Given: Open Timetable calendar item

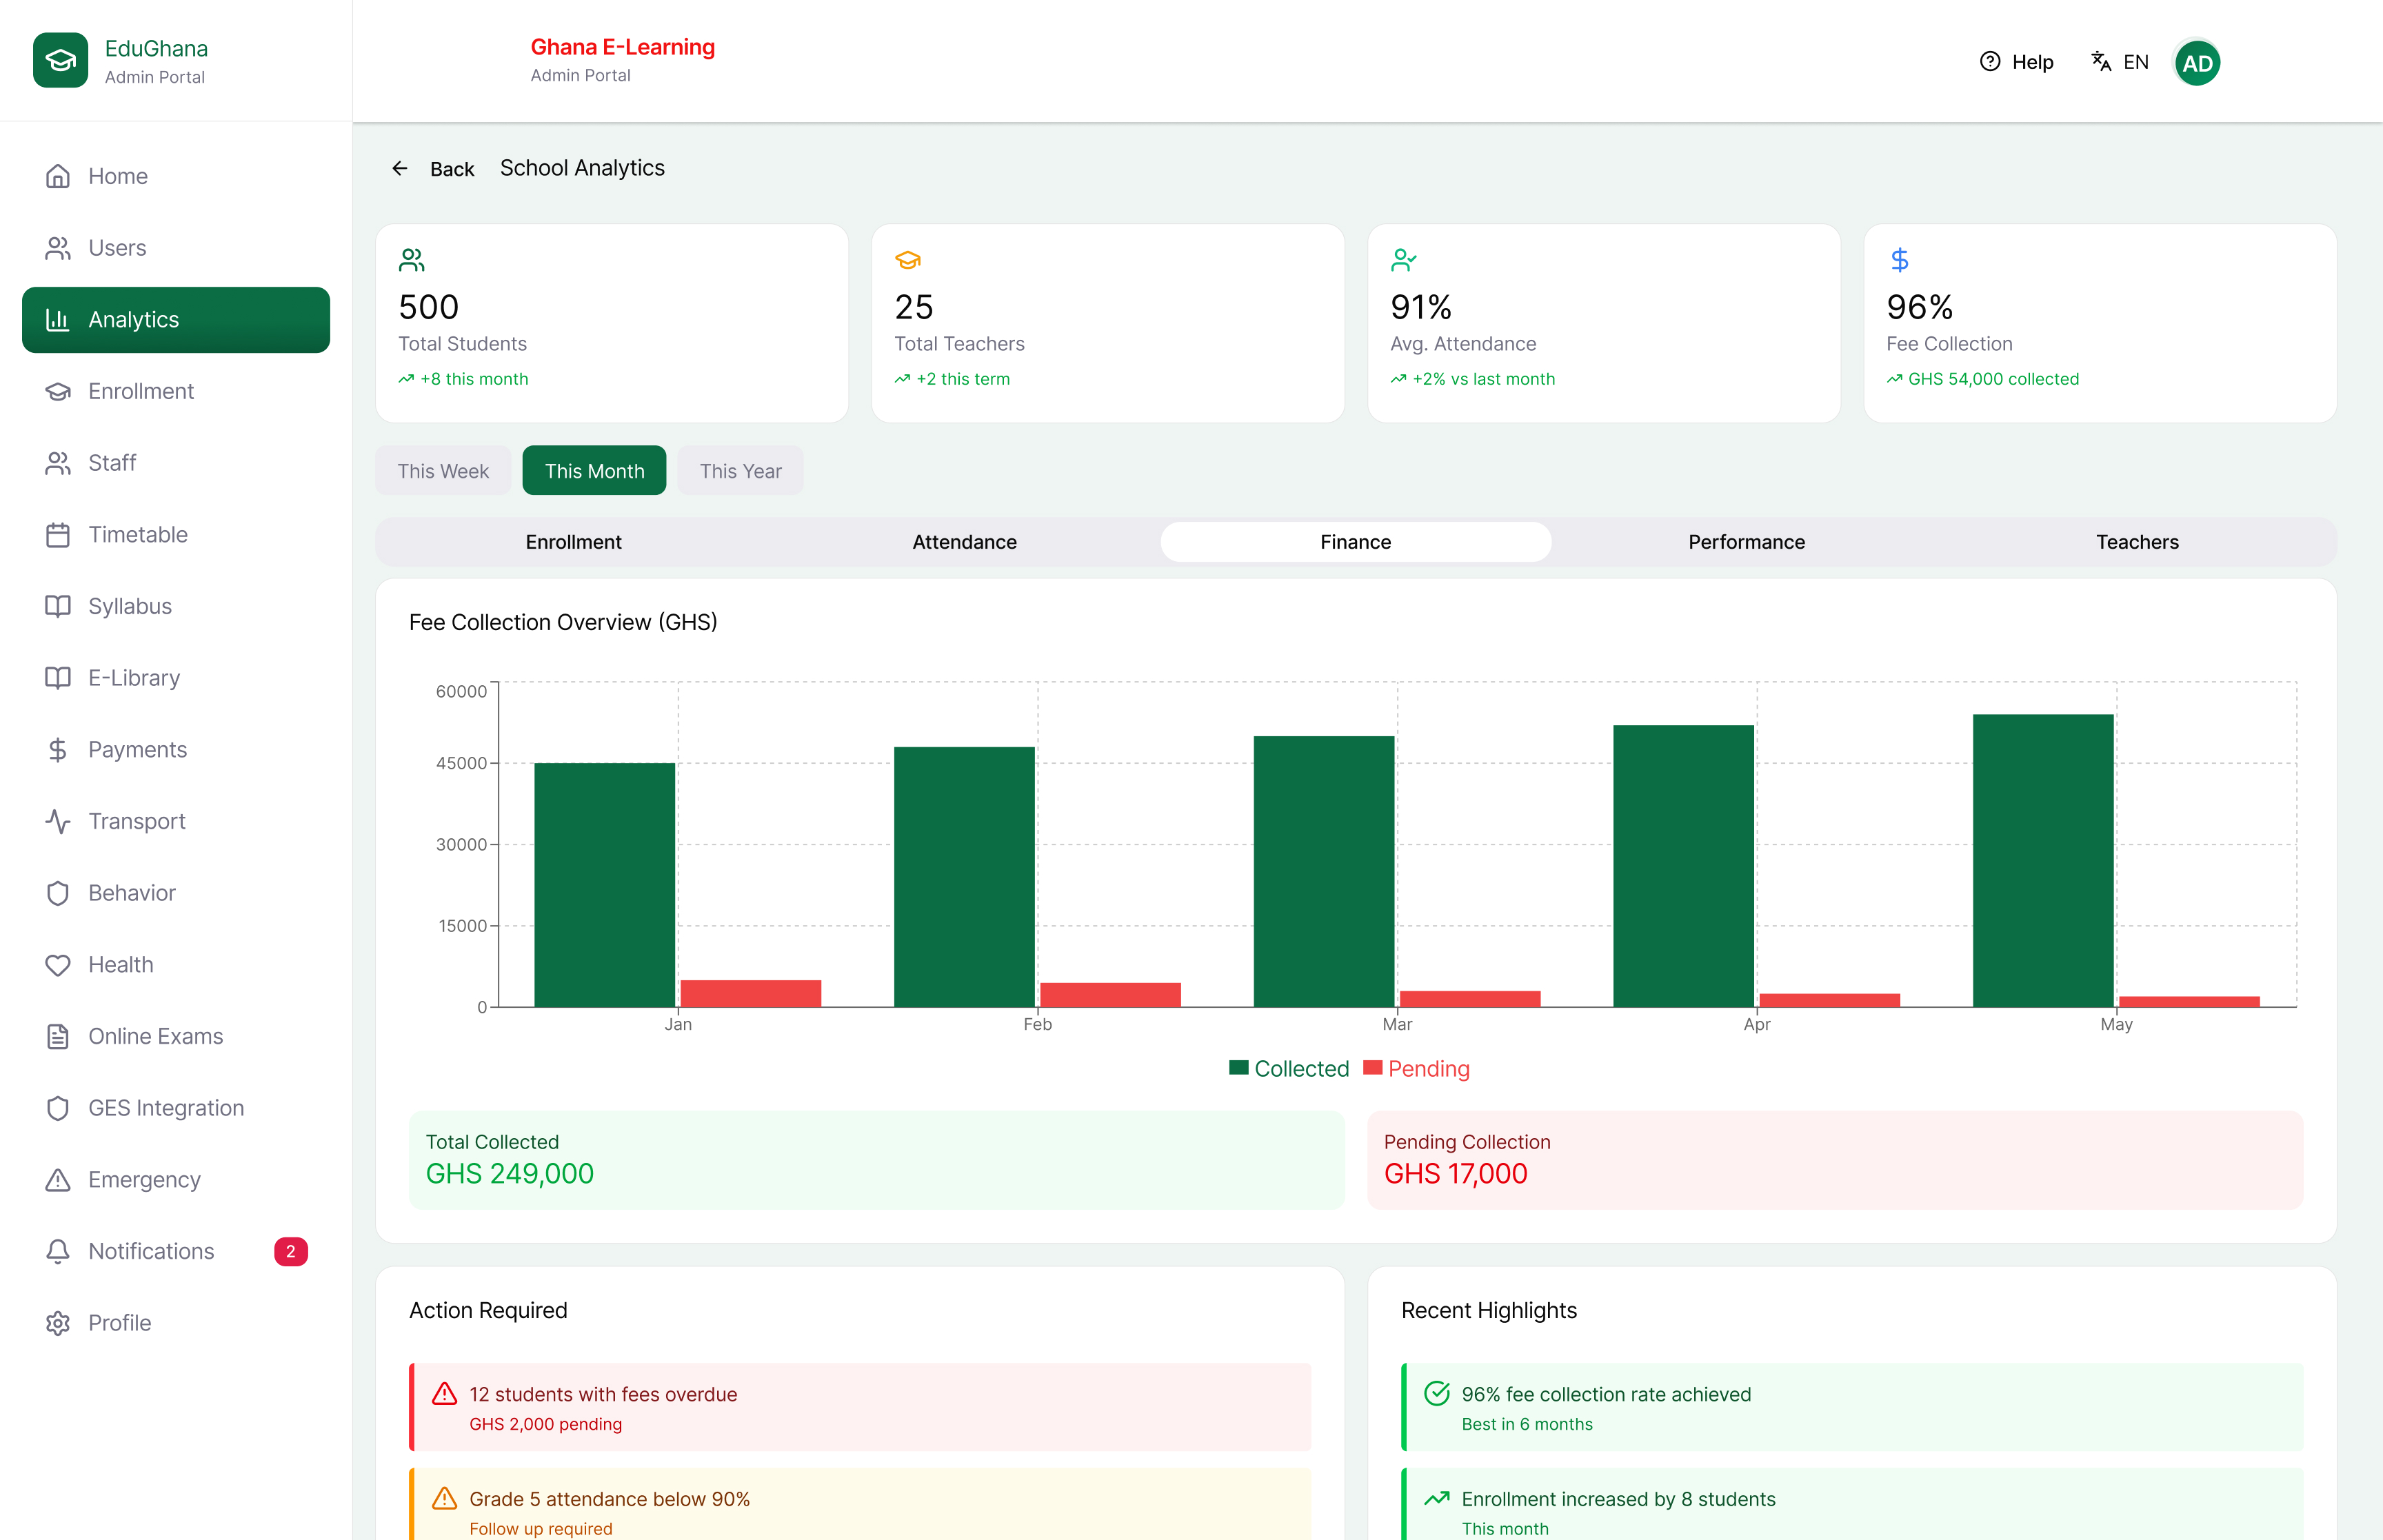Looking at the screenshot, I should coord(176,535).
